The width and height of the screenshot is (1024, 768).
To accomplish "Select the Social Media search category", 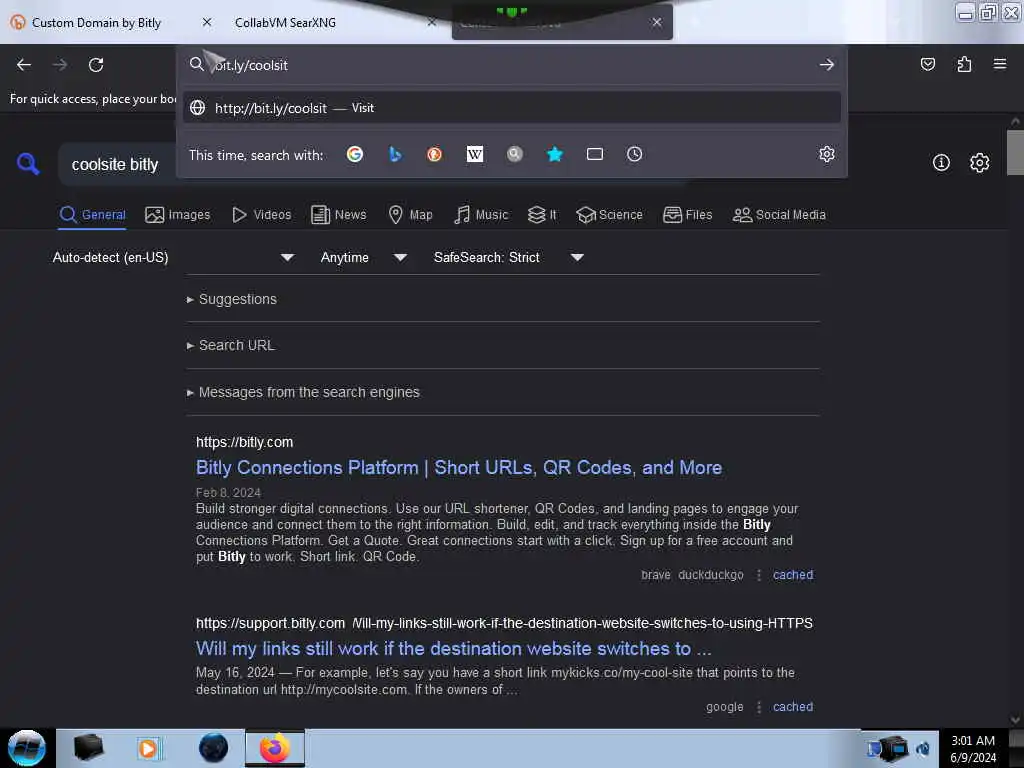I will [x=779, y=215].
